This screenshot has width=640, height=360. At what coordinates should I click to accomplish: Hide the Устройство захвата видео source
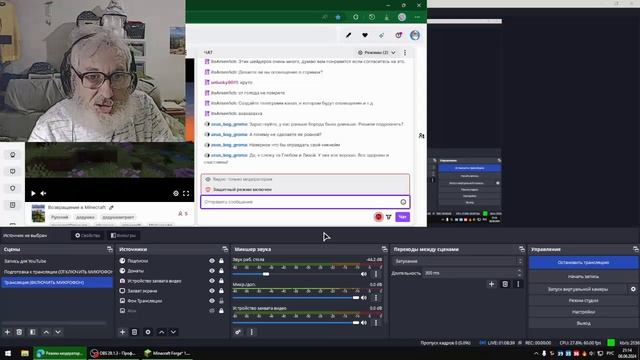[x=212, y=281]
